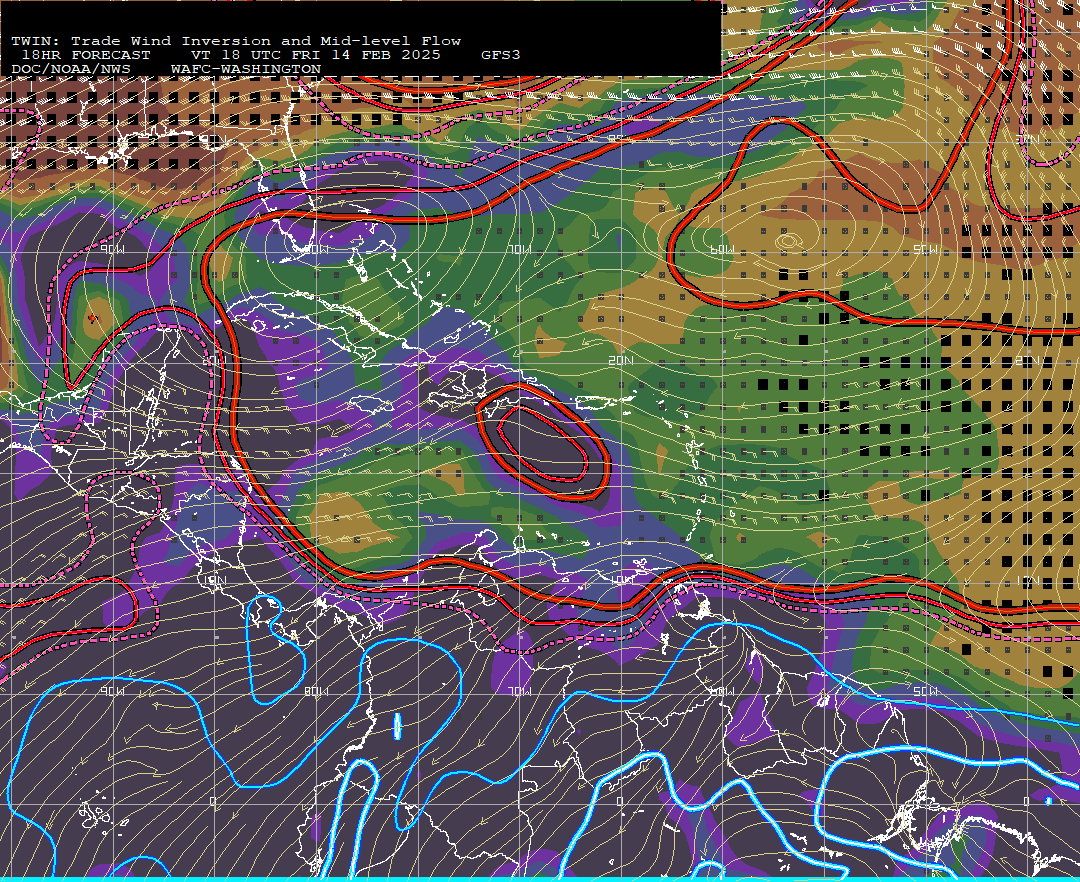The height and width of the screenshot is (882, 1080).
Task: Select the "18HR FORECAST" header text
Action: [85, 55]
